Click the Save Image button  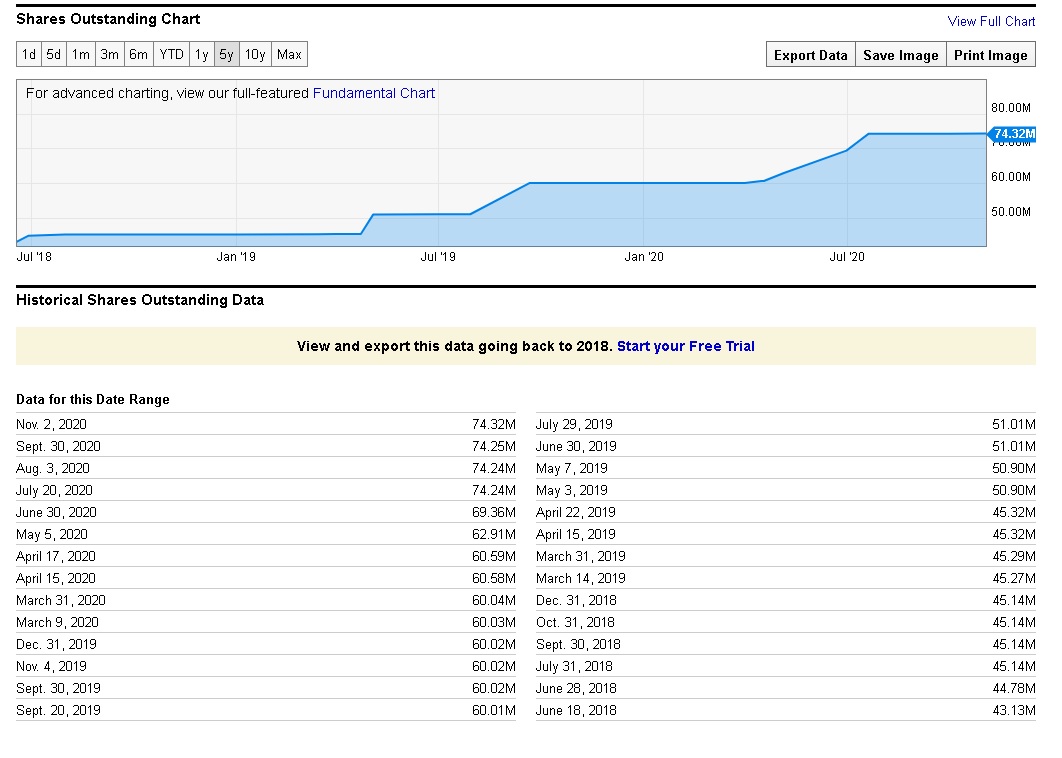900,56
